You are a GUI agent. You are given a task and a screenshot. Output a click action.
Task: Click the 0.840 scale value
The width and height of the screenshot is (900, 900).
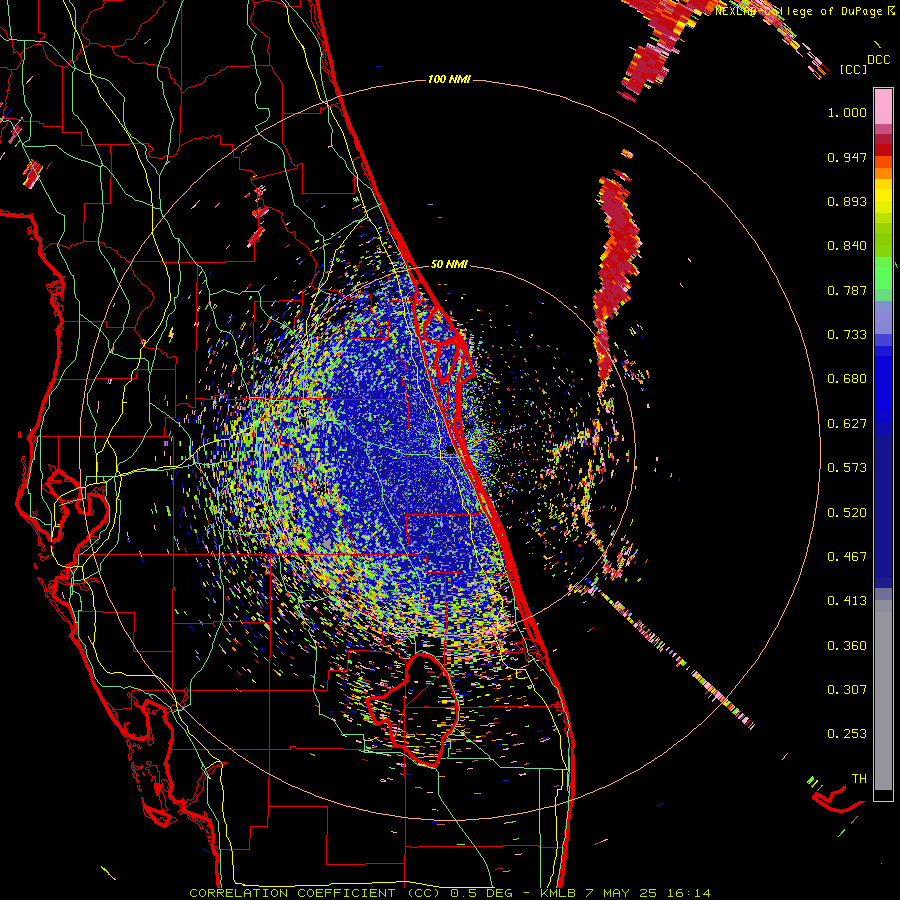pyautogui.click(x=847, y=246)
